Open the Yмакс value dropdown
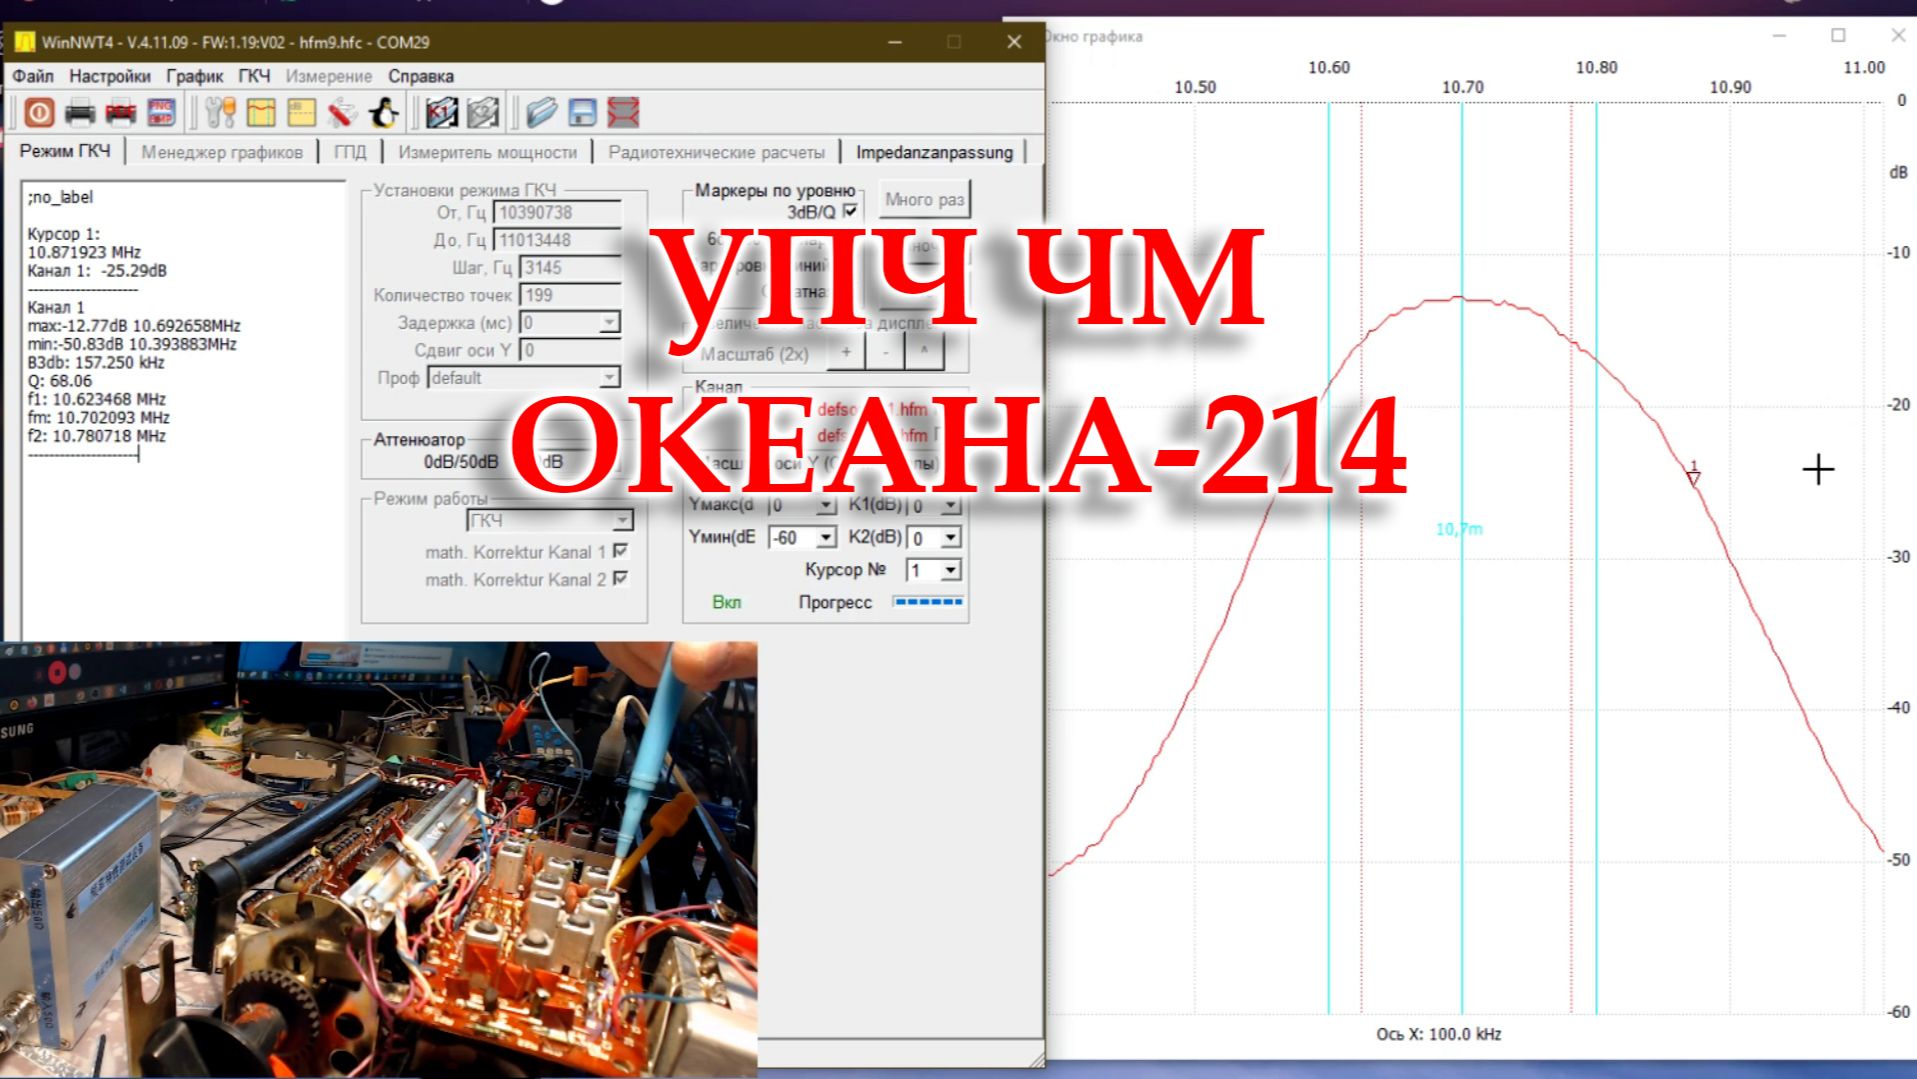Screen dimensions: 1917x1079 tap(825, 505)
